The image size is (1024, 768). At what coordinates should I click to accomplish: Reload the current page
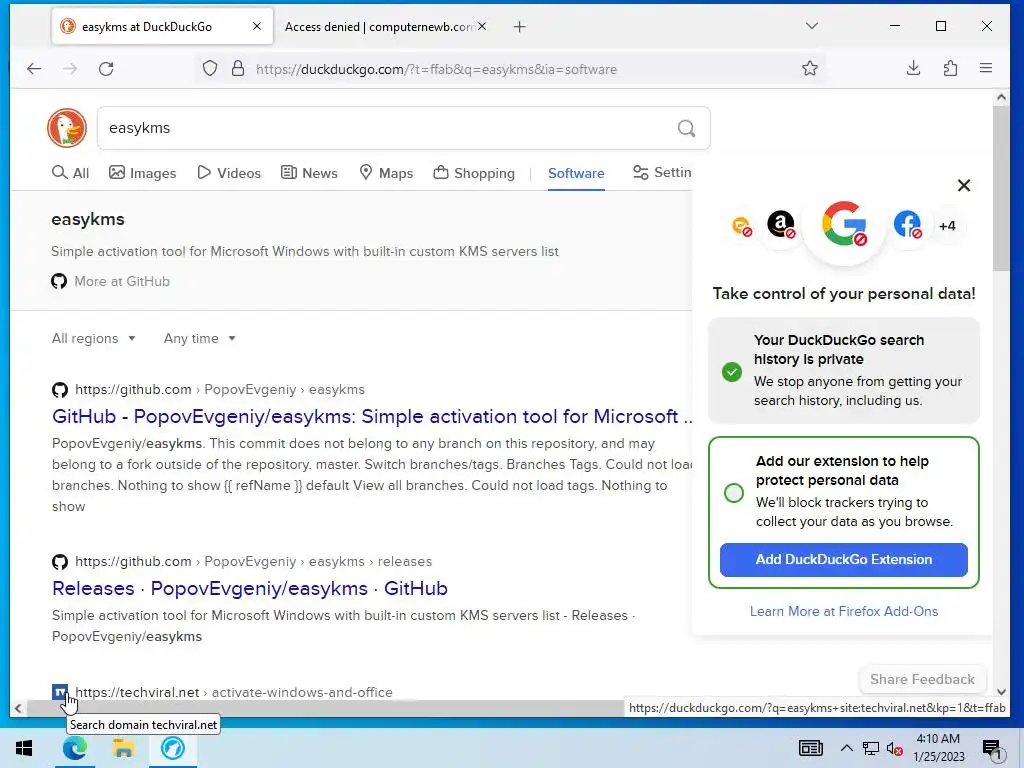106,69
